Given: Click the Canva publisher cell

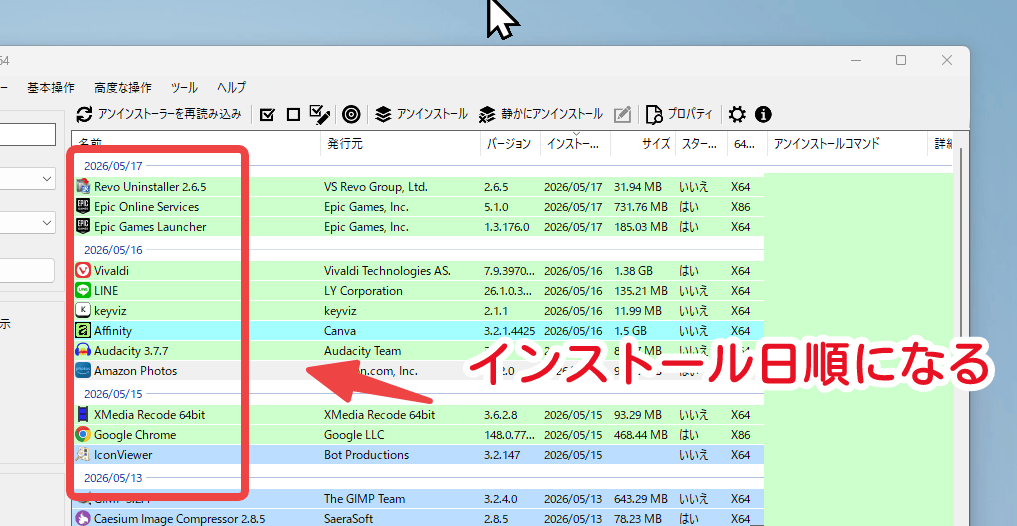Looking at the screenshot, I should pos(340,331).
